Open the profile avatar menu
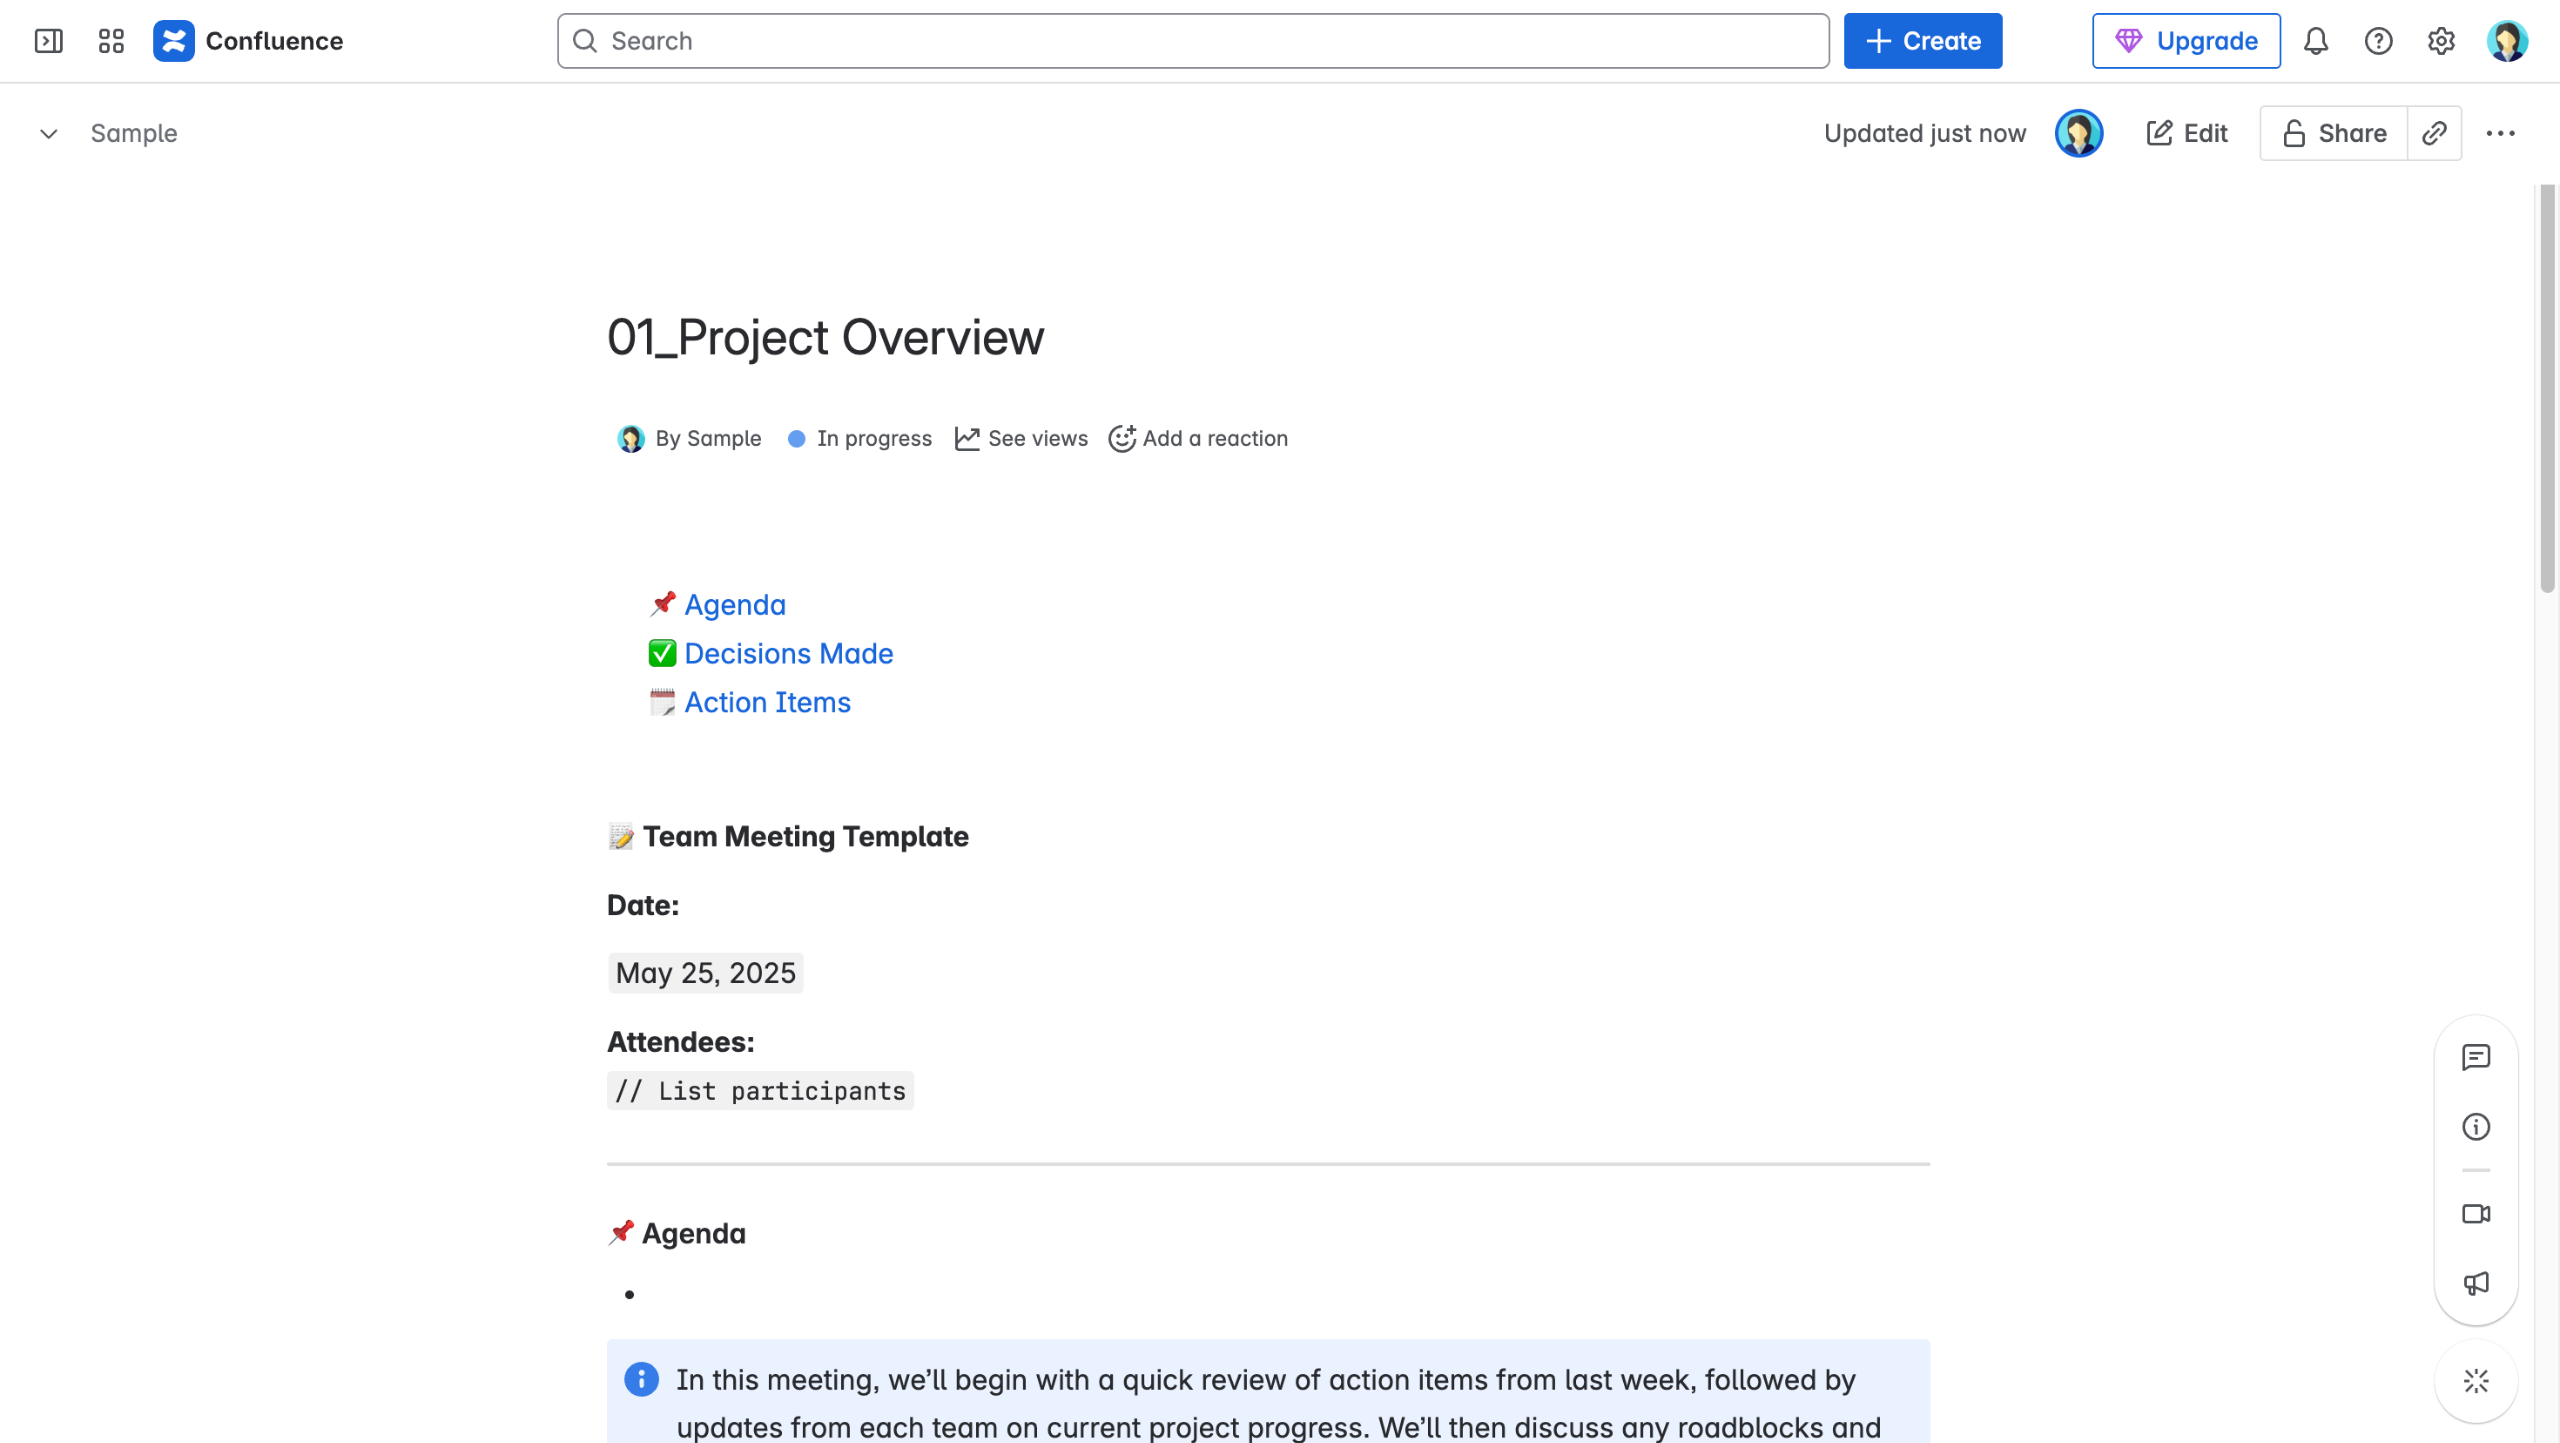The height and width of the screenshot is (1443, 2560). pyautogui.click(x=2507, y=41)
